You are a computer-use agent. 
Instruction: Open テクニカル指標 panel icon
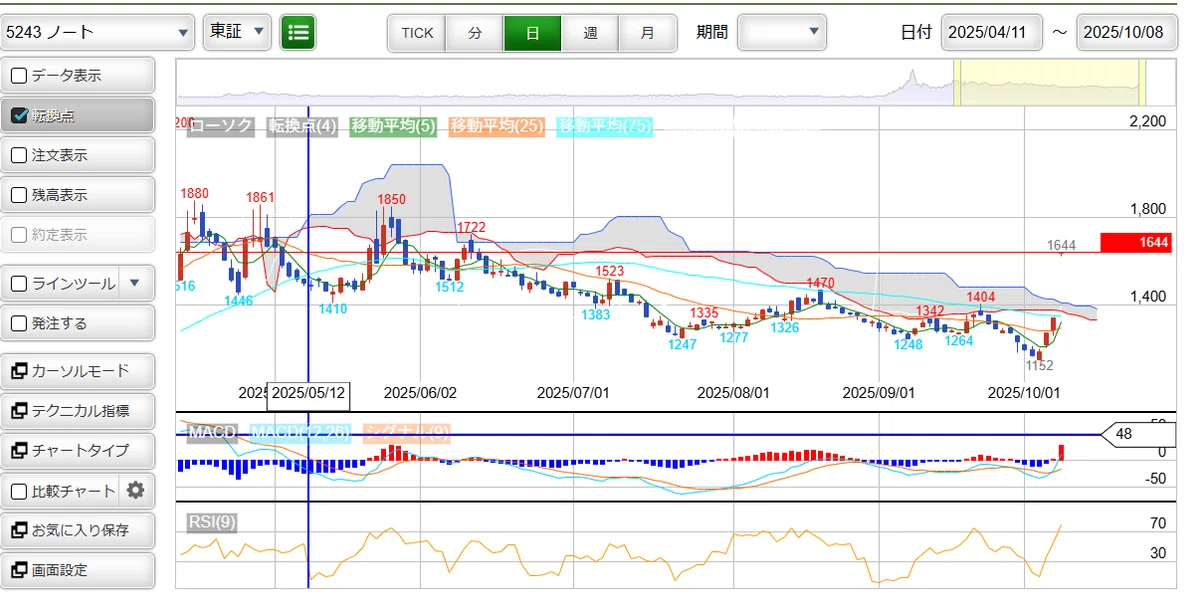click(x=19, y=411)
